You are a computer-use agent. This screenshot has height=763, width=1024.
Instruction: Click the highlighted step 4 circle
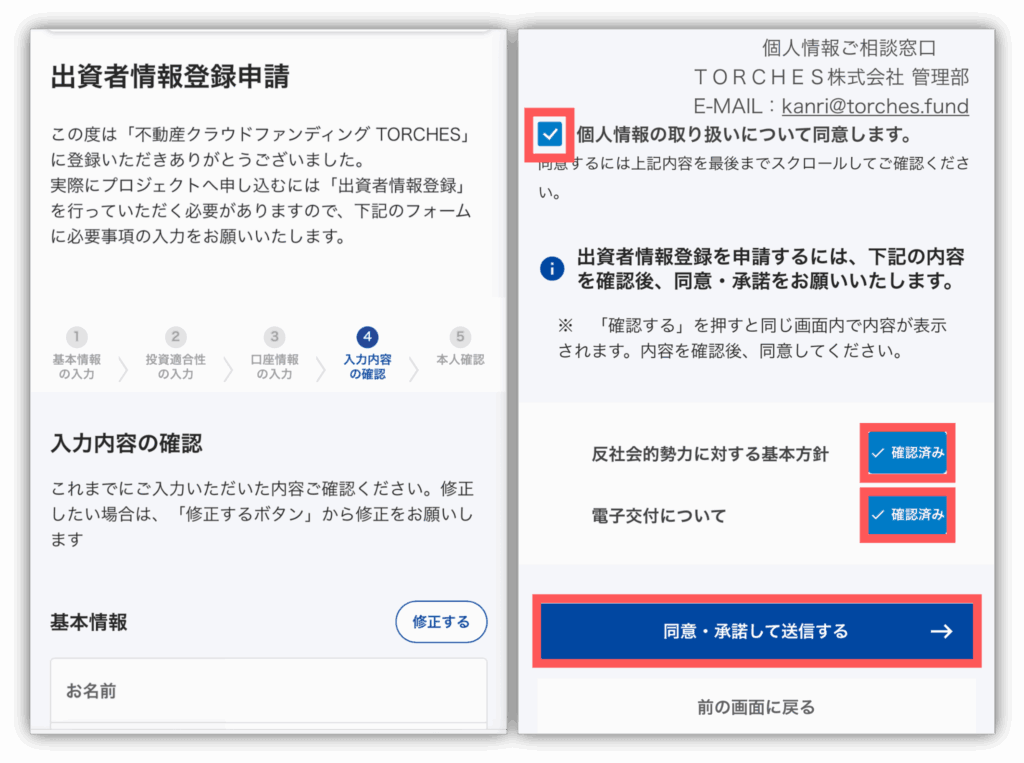367,337
